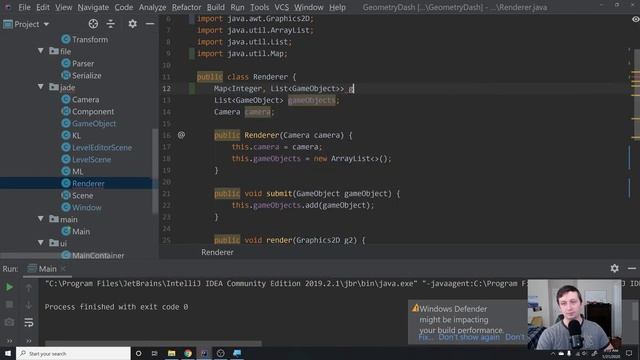
Task: Open Run panel settings gear
Action: 614,268
